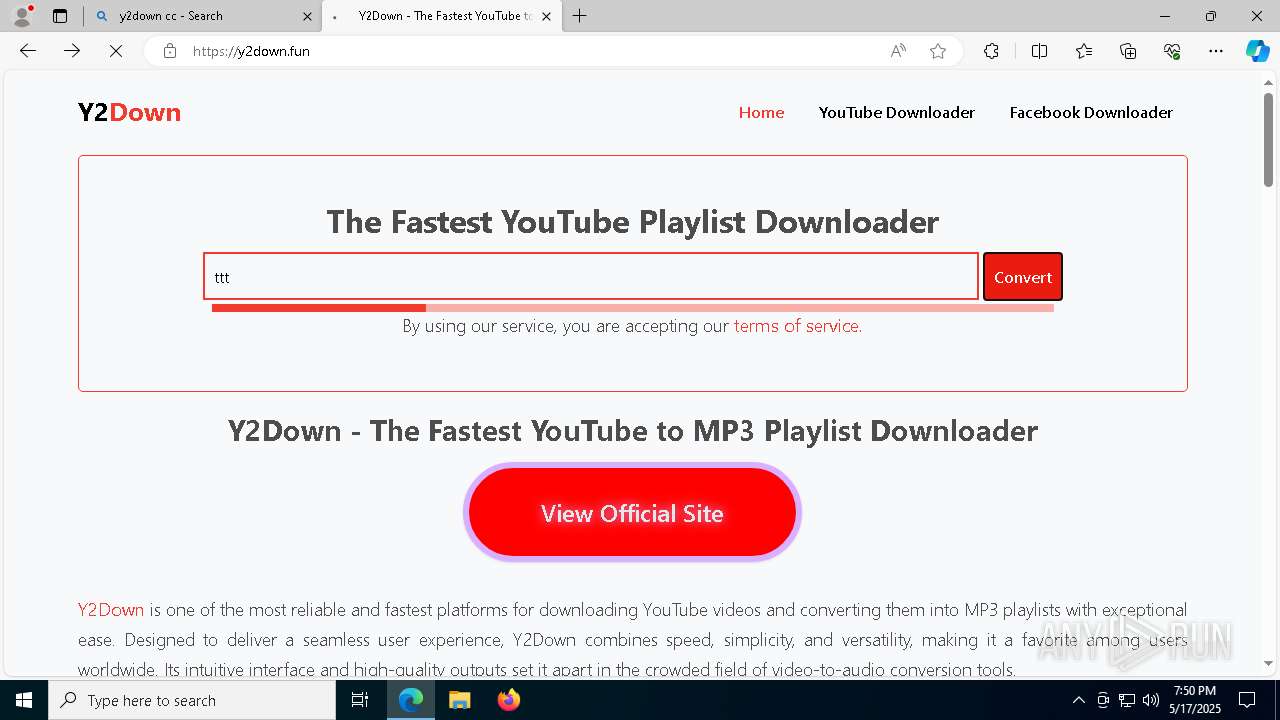Click the scrollbar down arrow

coord(1268,663)
